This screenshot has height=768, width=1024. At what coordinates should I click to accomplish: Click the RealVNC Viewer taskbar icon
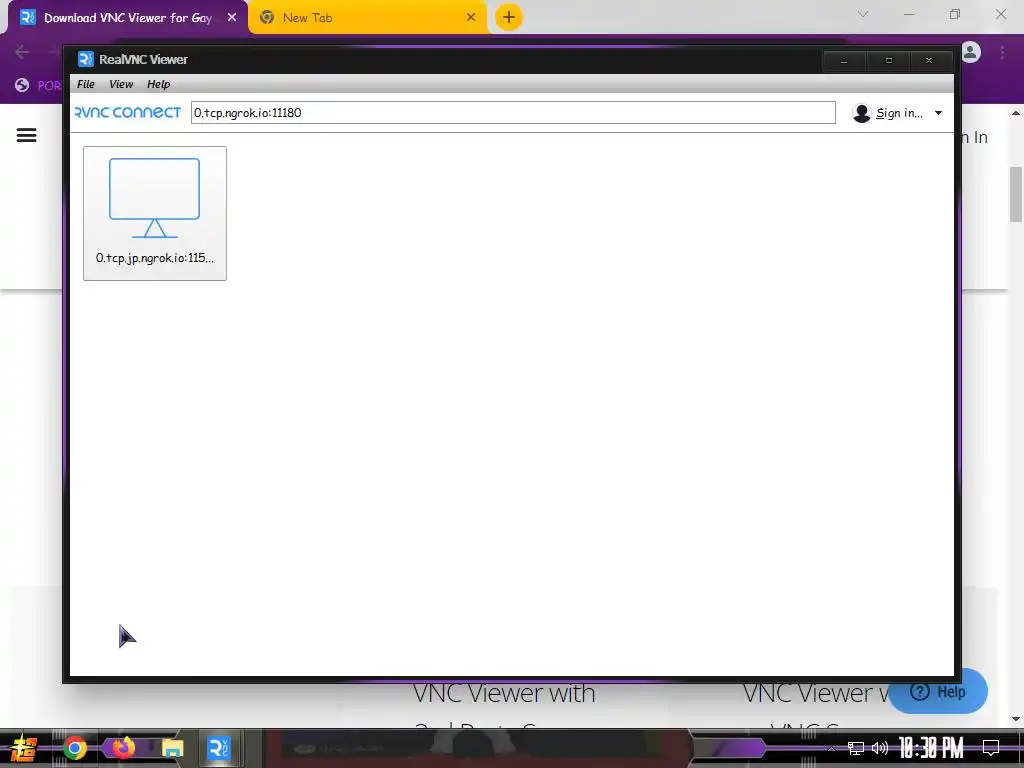(x=218, y=748)
